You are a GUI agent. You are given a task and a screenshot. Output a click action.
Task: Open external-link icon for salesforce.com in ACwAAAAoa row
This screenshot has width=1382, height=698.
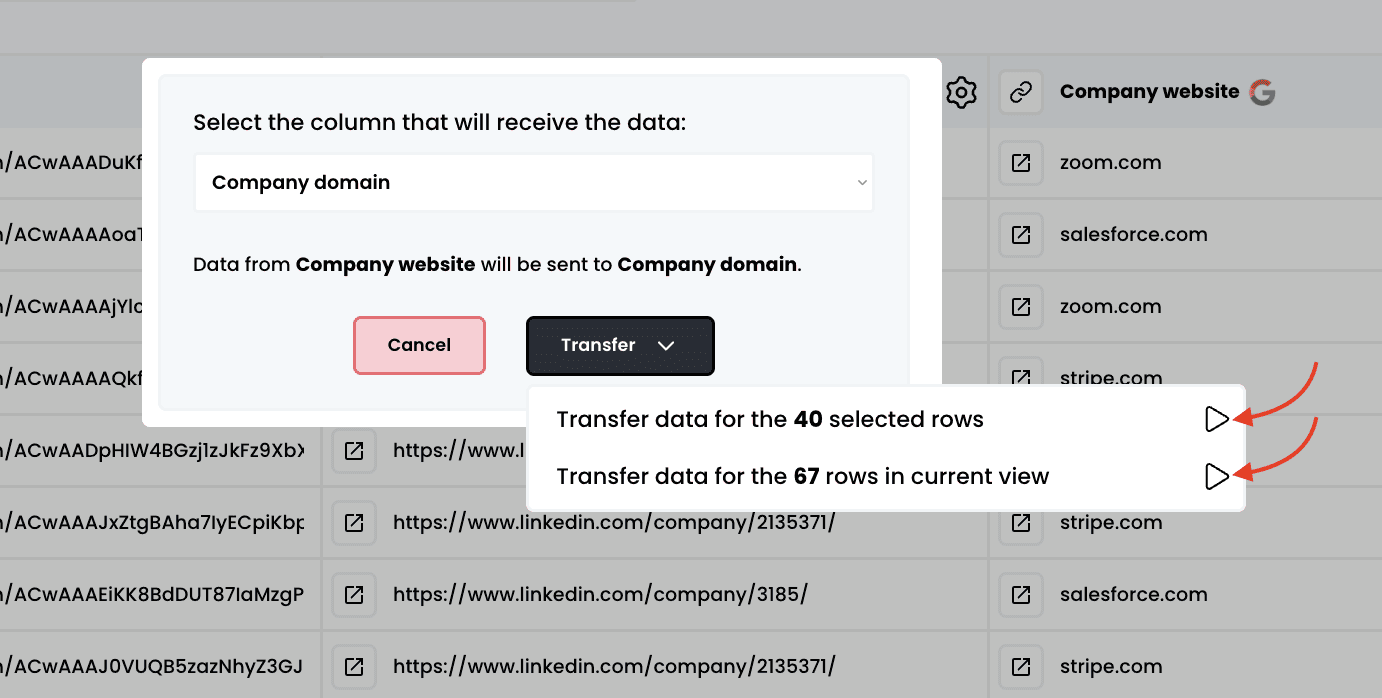(1020, 235)
